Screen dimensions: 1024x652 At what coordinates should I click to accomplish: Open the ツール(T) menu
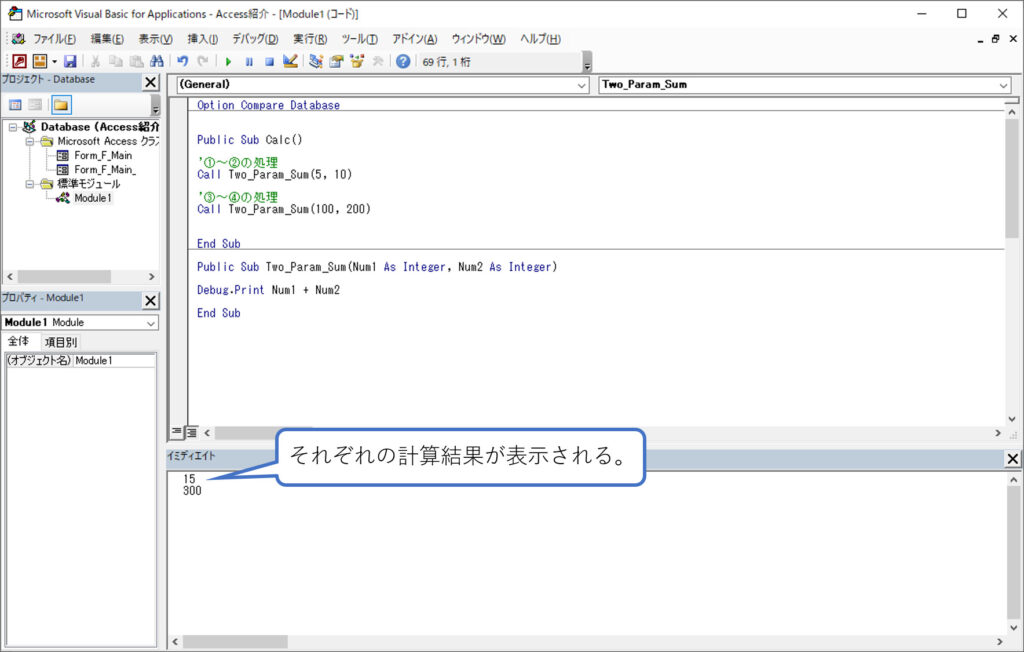[x=359, y=39]
